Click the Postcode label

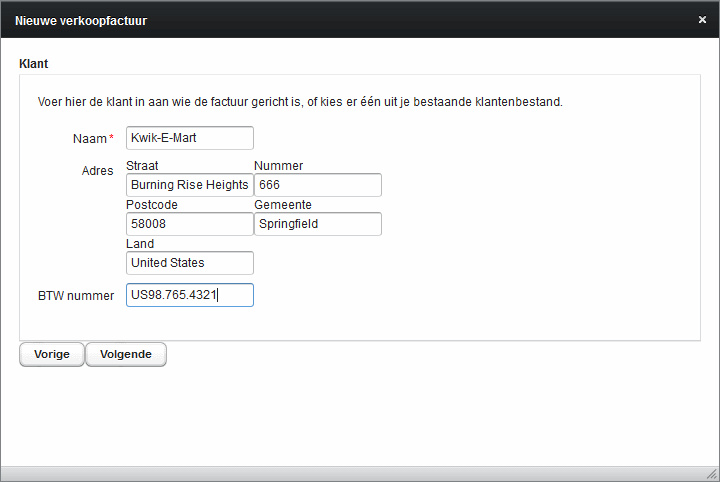point(152,205)
